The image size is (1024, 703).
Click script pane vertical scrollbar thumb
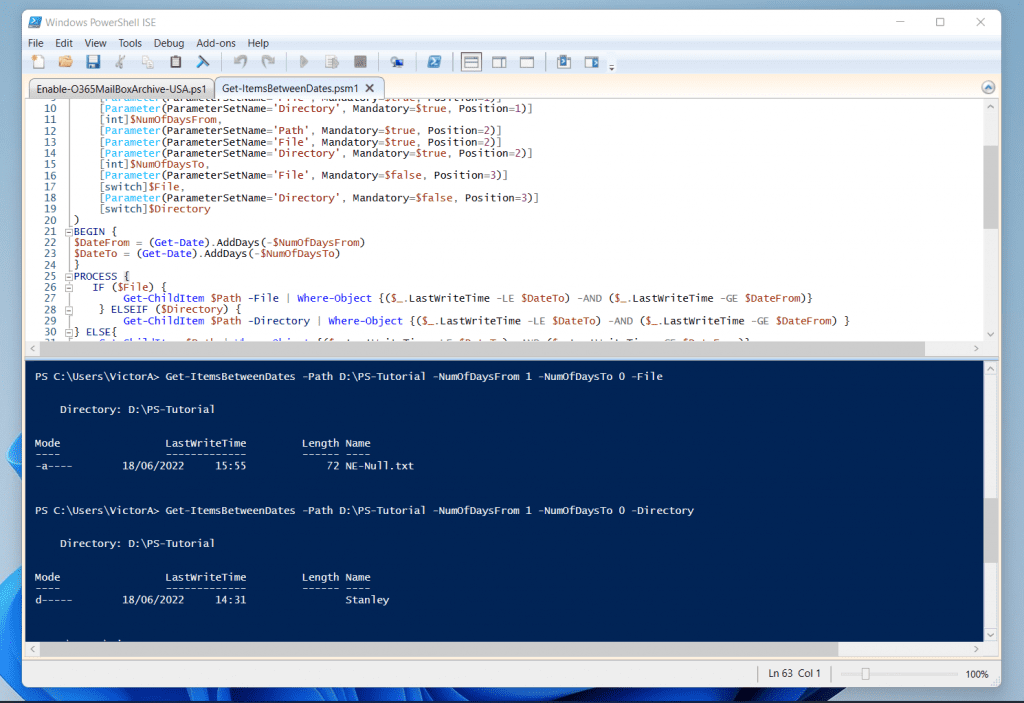[990, 187]
